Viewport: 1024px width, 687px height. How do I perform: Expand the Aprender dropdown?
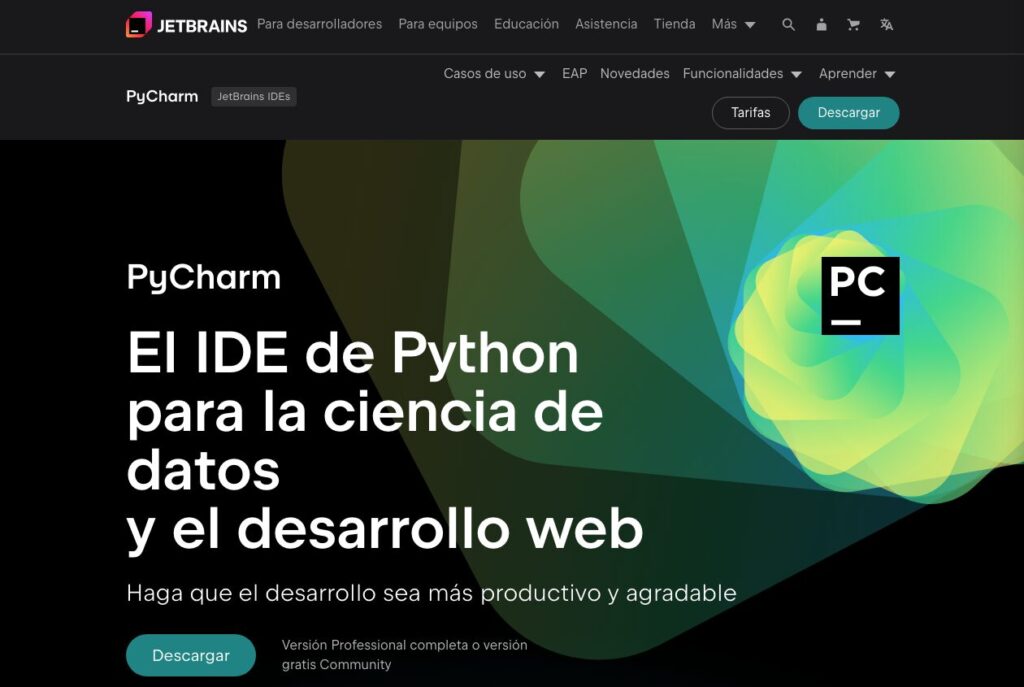click(857, 74)
